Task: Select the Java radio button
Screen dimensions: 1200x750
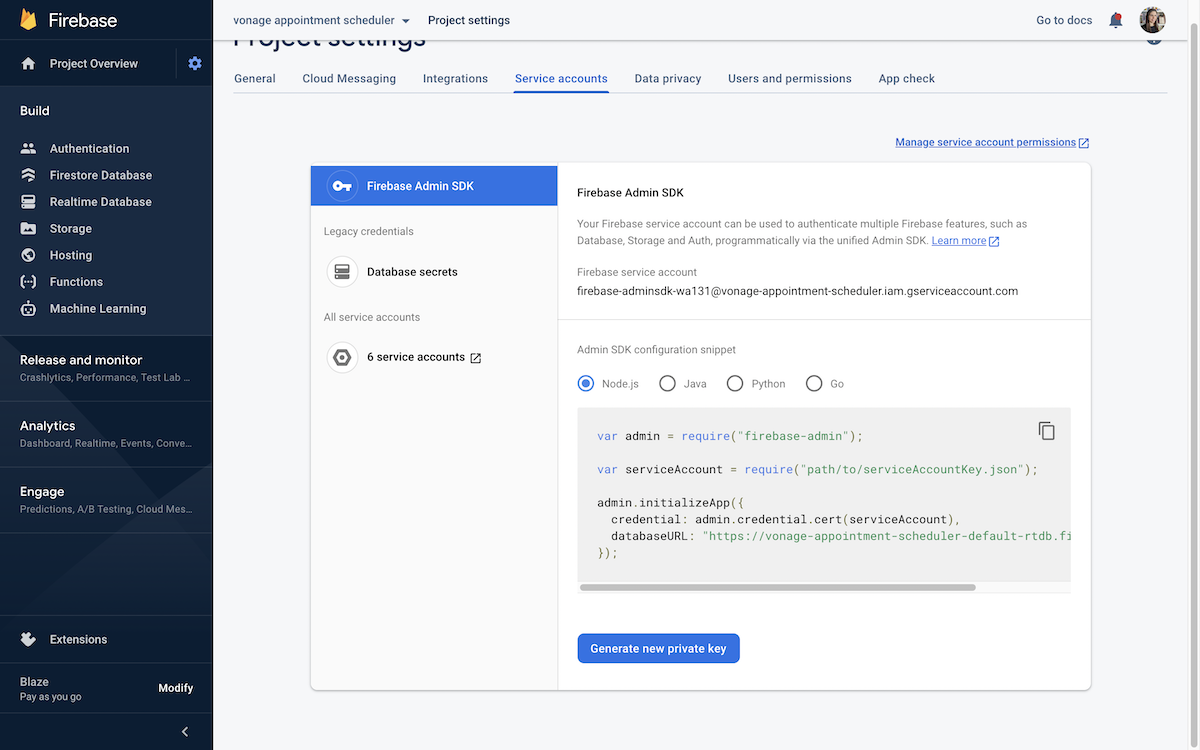Action: (x=667, y=383)
